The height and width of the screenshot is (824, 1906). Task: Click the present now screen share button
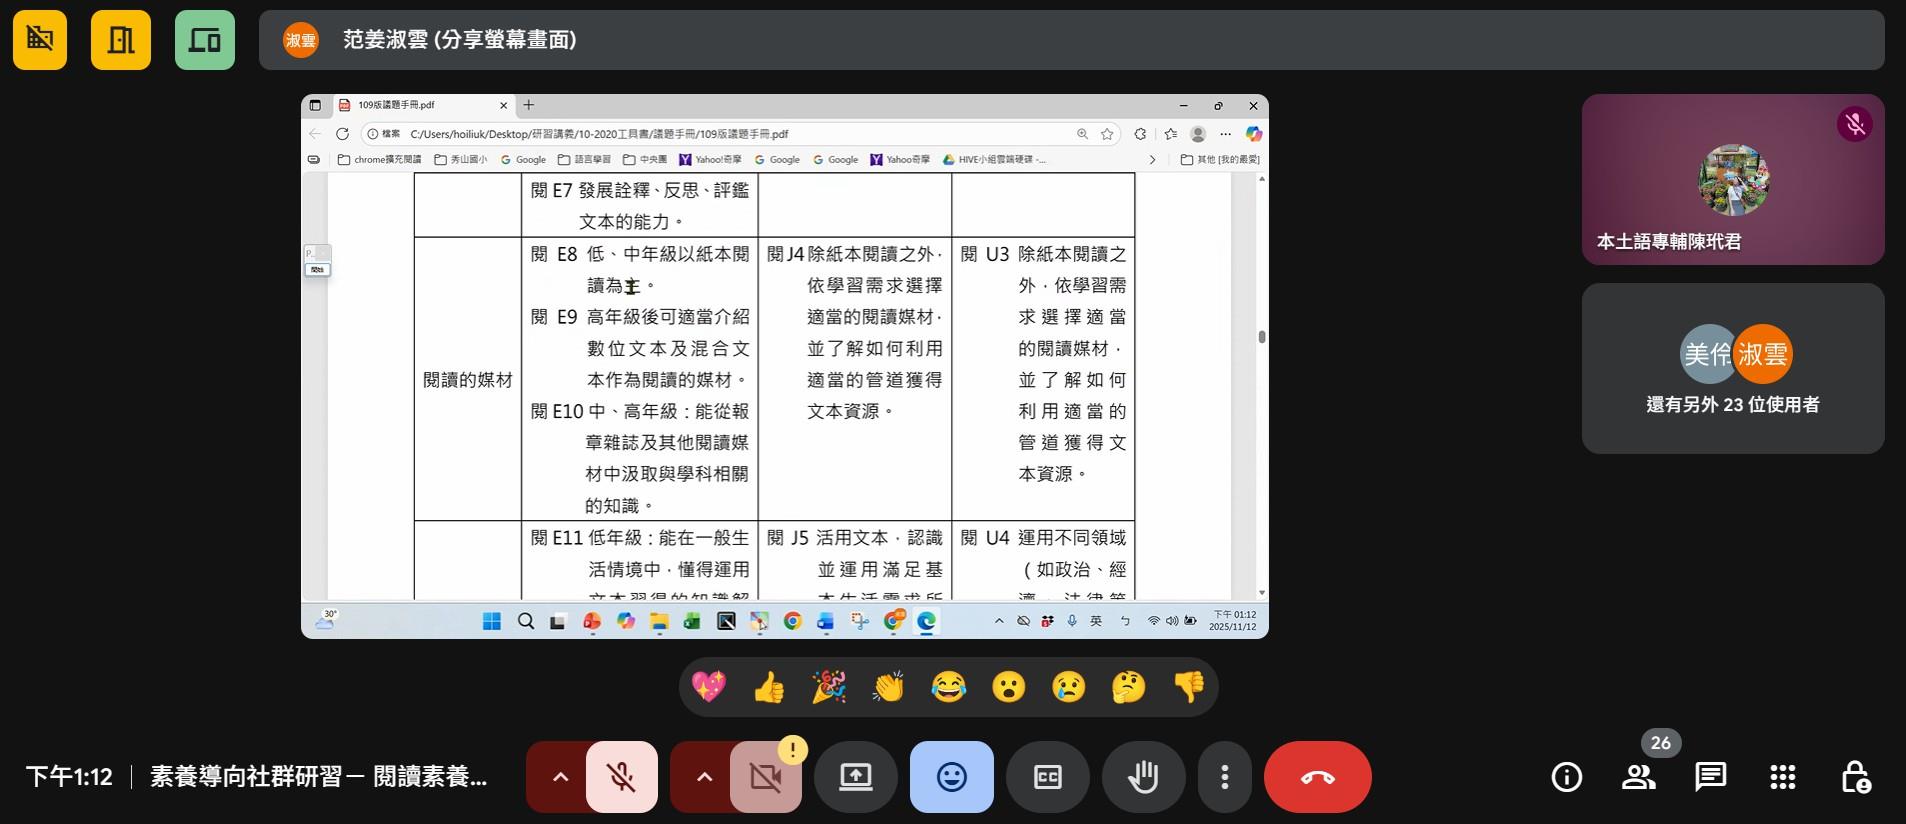click(x=856, y=777)
